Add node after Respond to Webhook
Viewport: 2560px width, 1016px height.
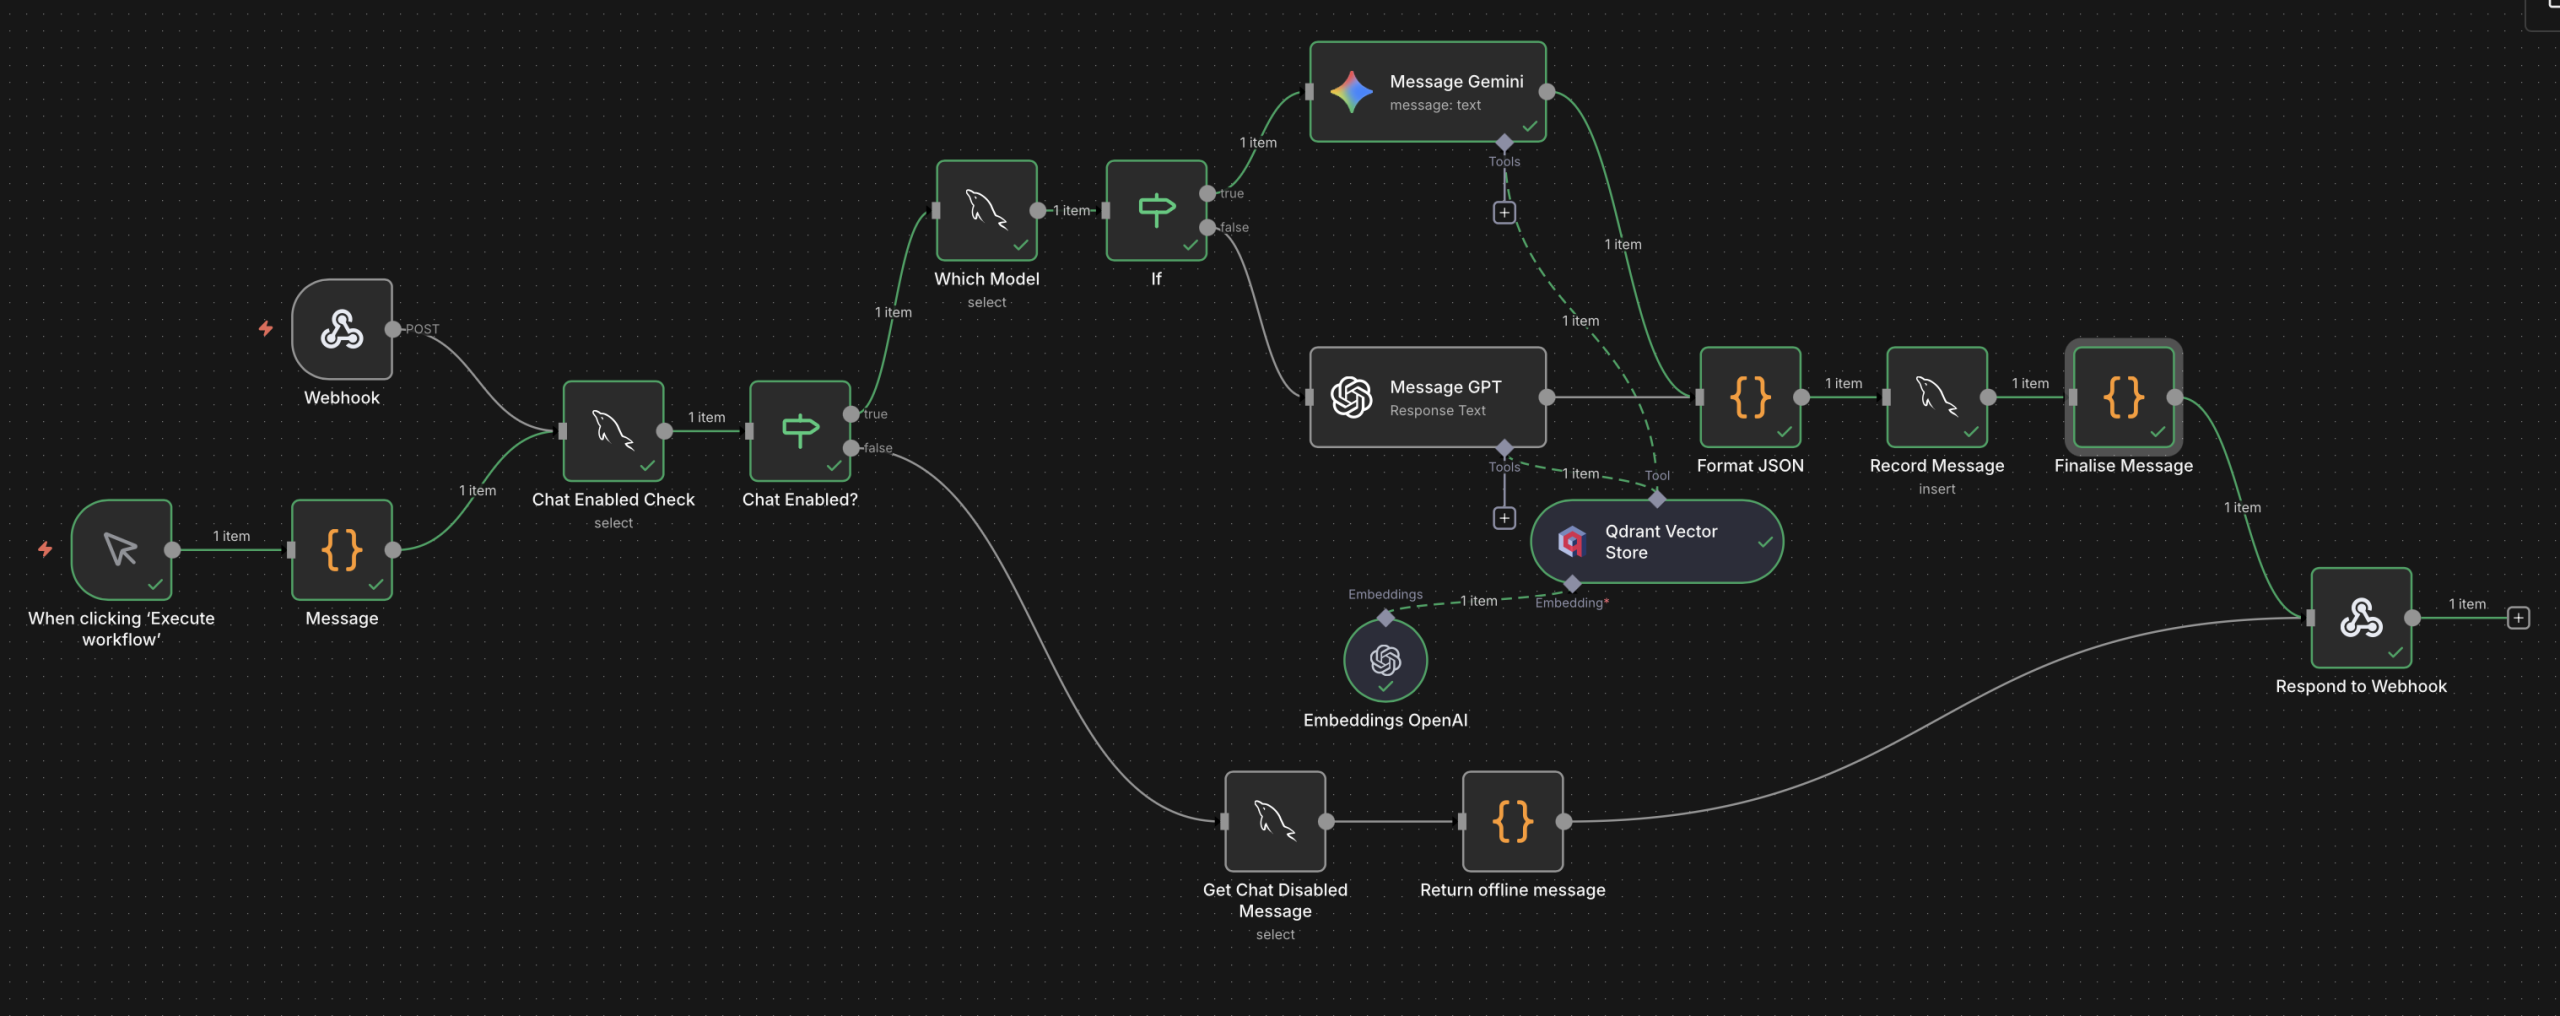tap(2518, 618)
